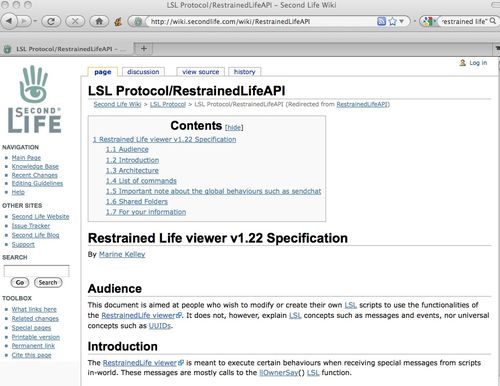
Task: Open 'Help' in navigation sidebar
Action: click(18, 192)
